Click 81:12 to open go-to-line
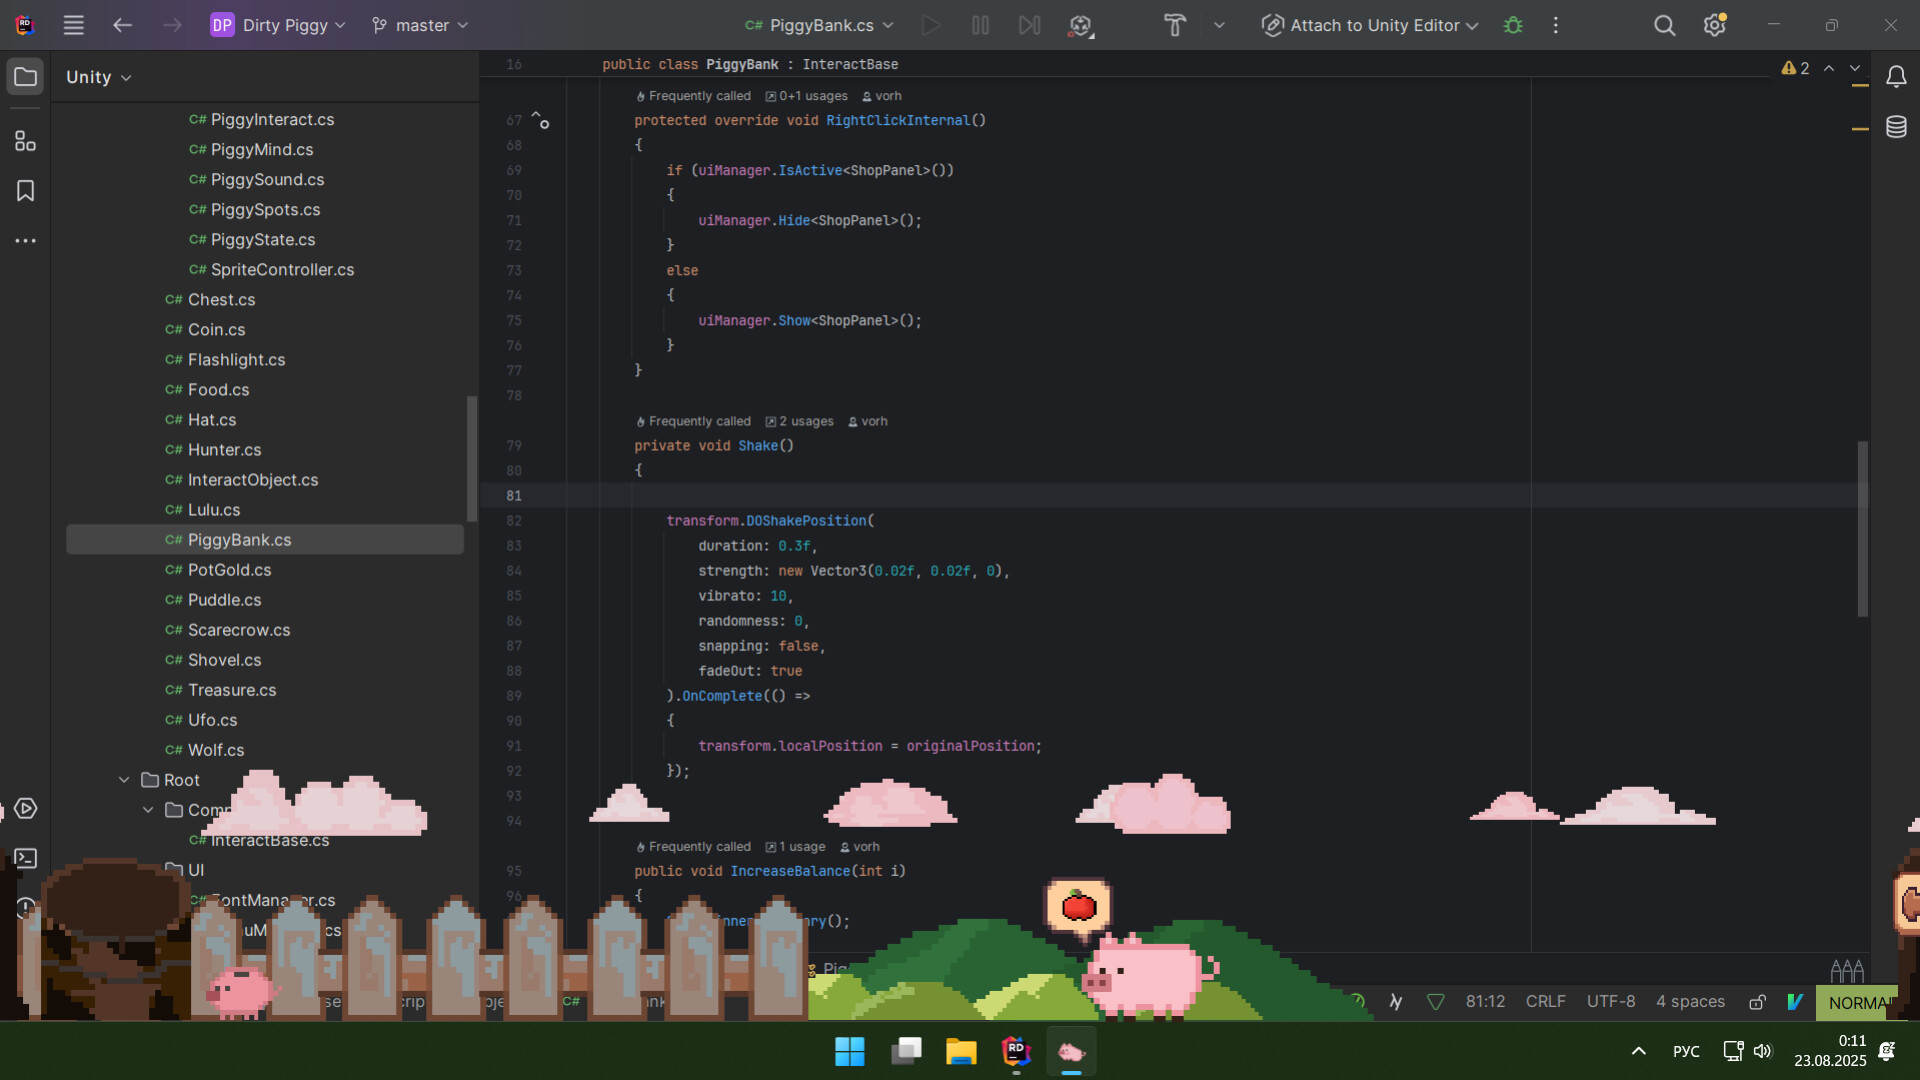Image resolution: width=1920 pixels, height=1080 pixels. point(1486,1001)
